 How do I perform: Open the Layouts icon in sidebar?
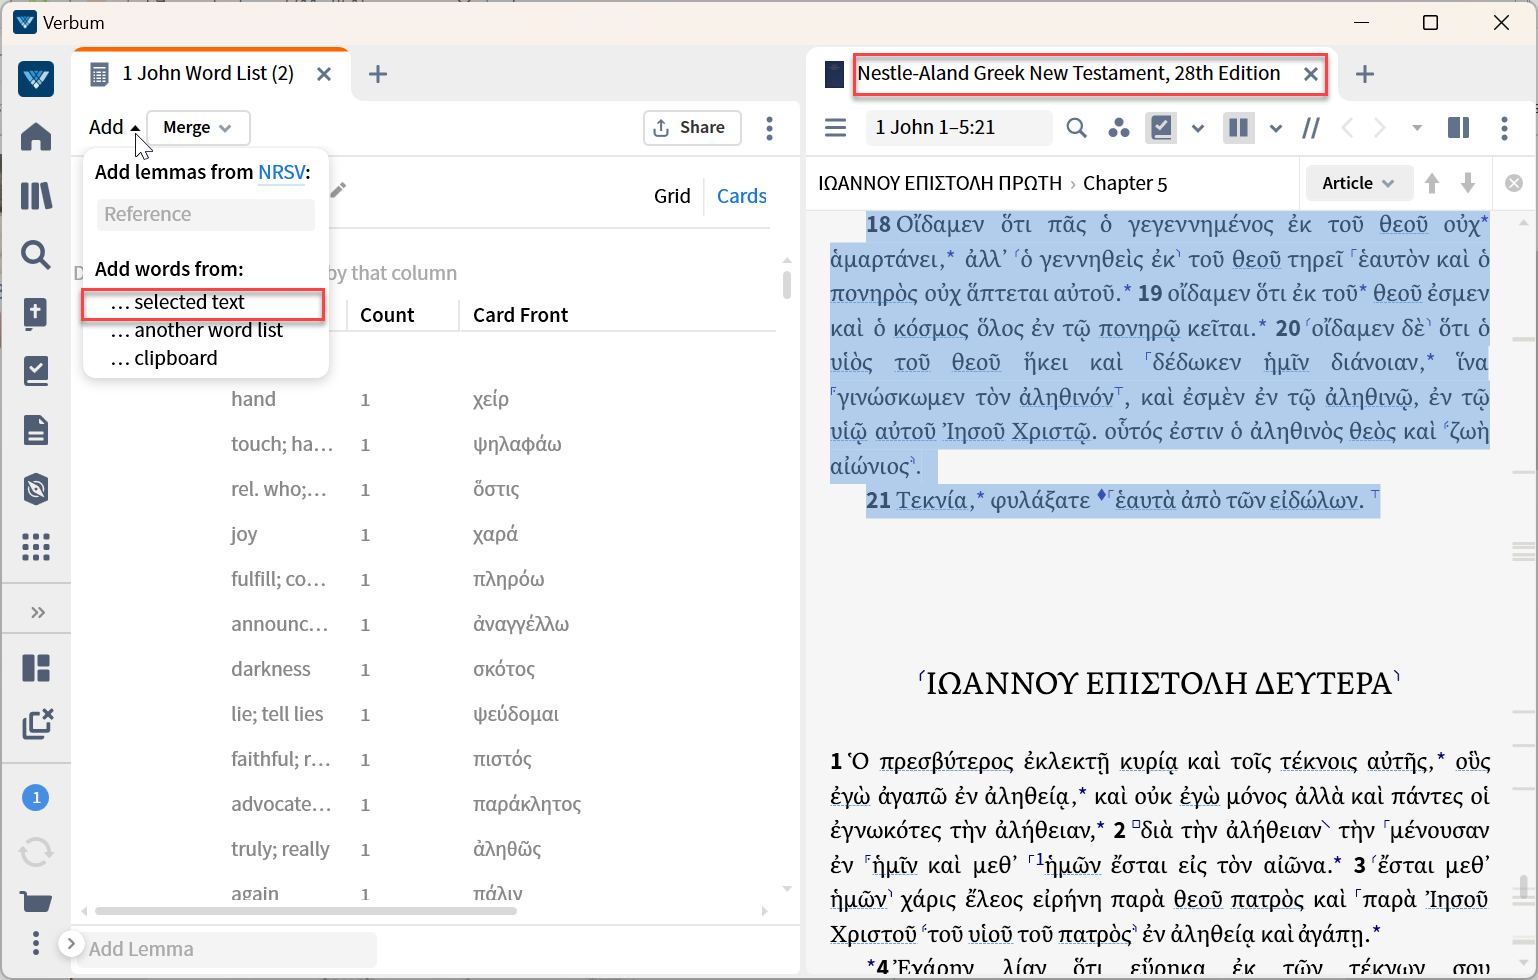coord(36,668)
